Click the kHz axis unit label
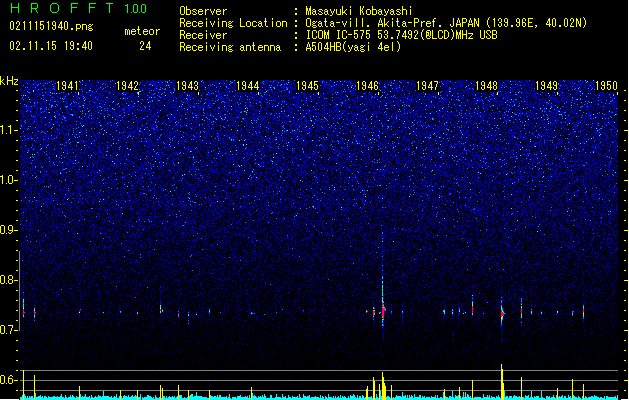Image resolution: width=629 pixels, height=400 pixels. [x=9, y=81]
